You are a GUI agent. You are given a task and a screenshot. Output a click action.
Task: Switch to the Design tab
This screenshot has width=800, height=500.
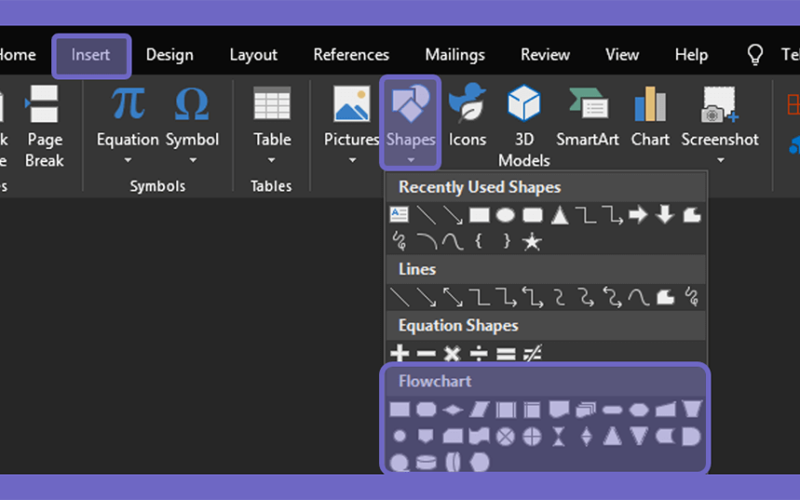click(169, 55)
